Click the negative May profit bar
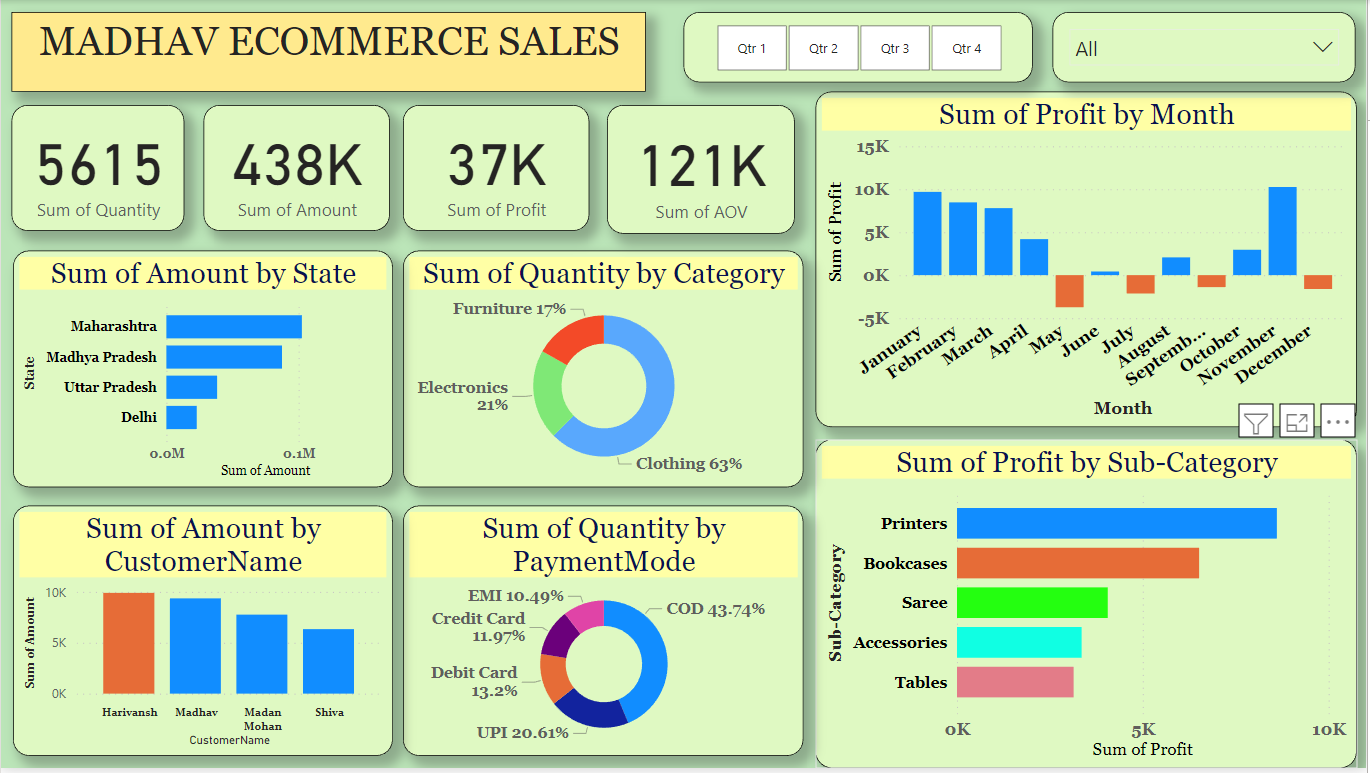Screen dimensions: 1370x773 [1070, 291]
